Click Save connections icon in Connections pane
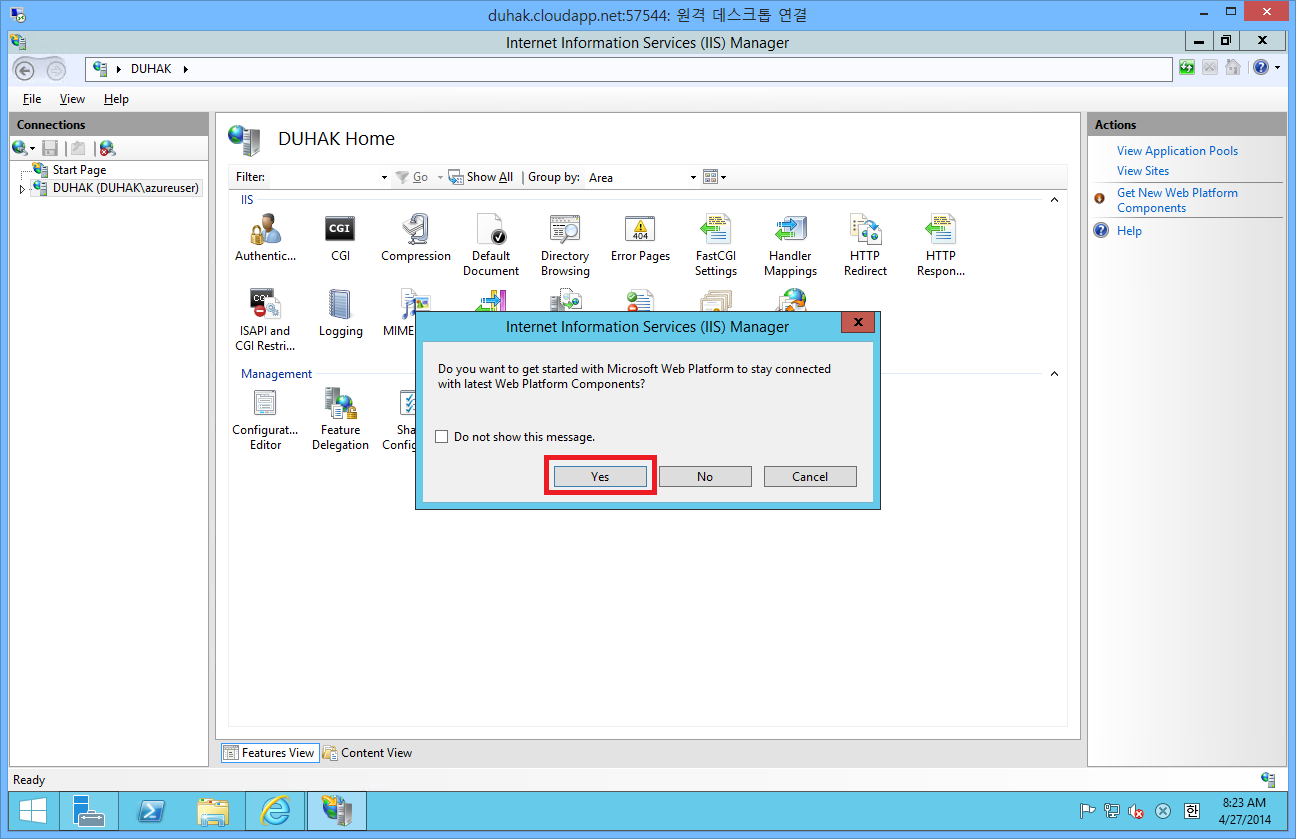Image resolution: width=1296 pixels, height=839 pixels. [50, 148]
